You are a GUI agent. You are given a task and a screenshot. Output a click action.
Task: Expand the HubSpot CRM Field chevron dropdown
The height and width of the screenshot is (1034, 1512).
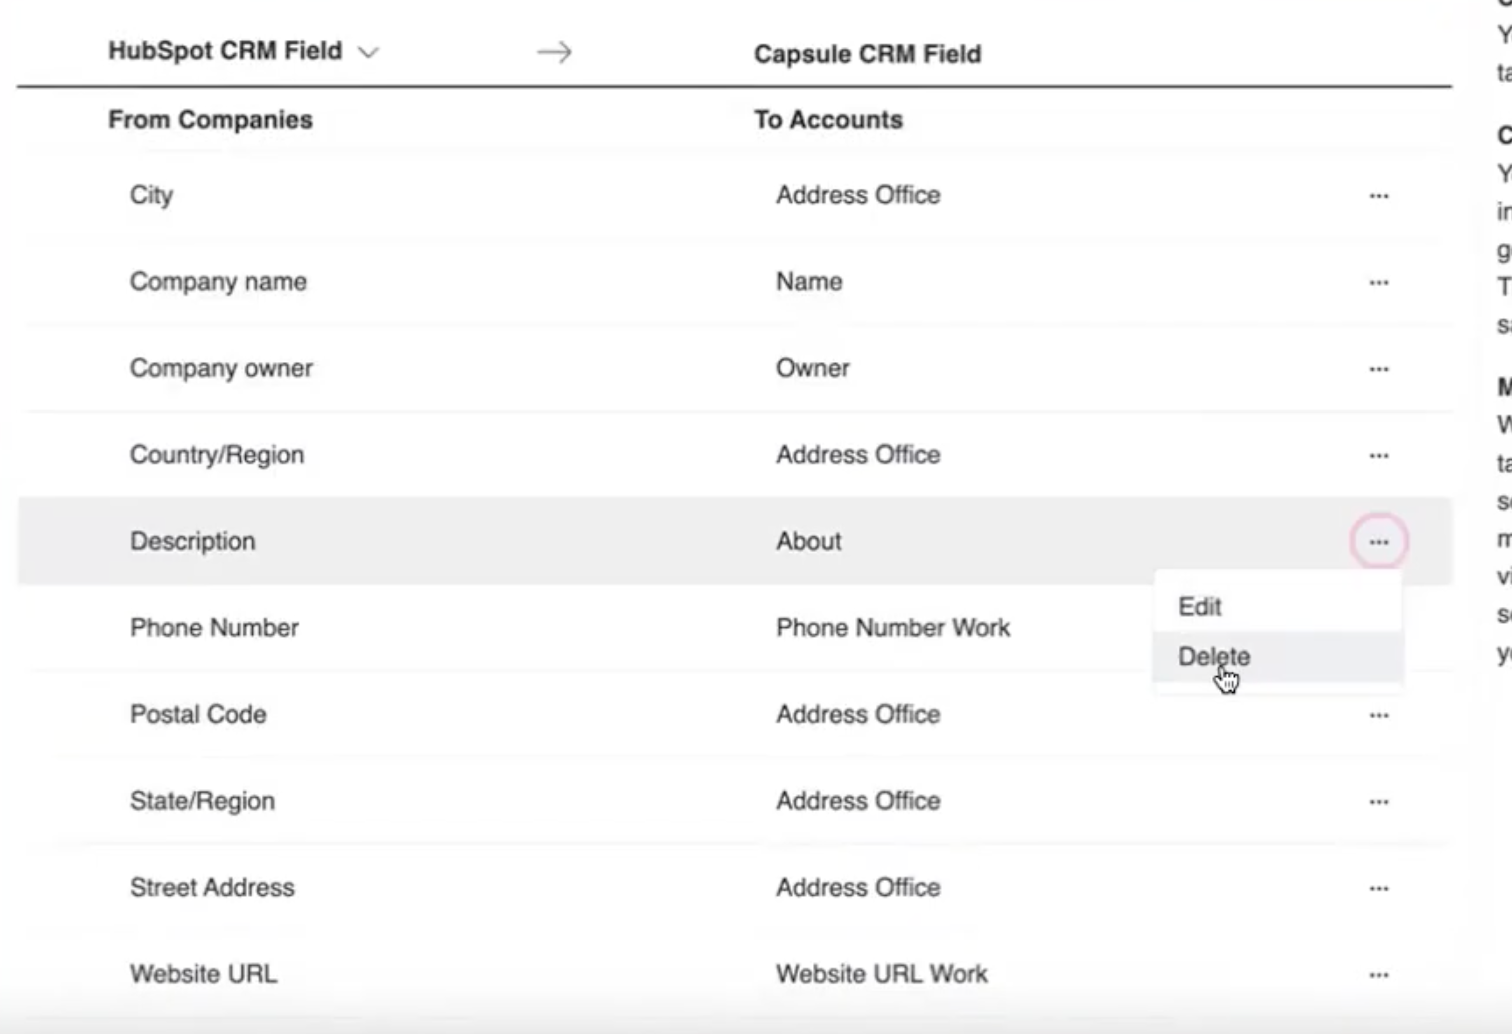point(368,52)
